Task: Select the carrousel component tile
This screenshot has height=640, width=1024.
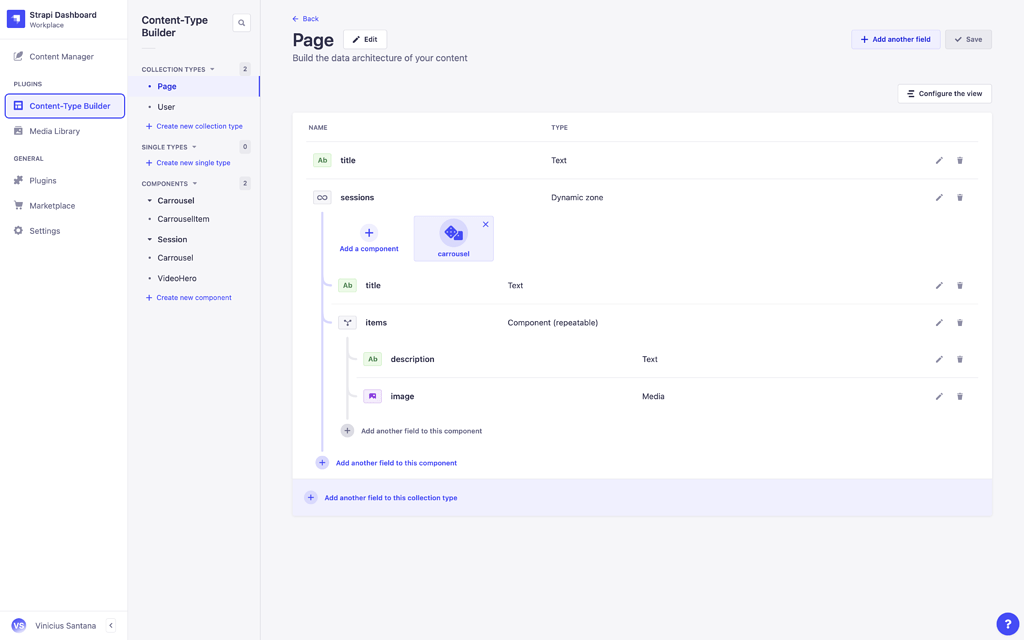Action: [x=453, y=240]
